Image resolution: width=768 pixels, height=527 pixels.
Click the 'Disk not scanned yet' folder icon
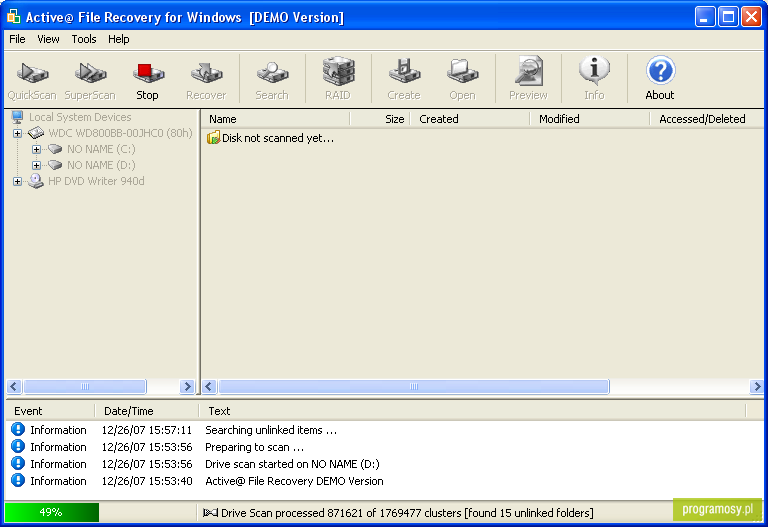pyautogui.click(x=213, y=138)
